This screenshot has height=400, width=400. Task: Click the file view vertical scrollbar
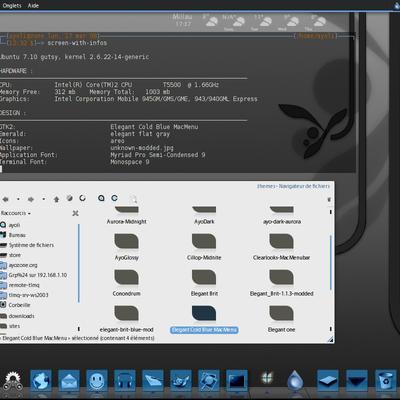pyautogui.click(x=331, y=263)
